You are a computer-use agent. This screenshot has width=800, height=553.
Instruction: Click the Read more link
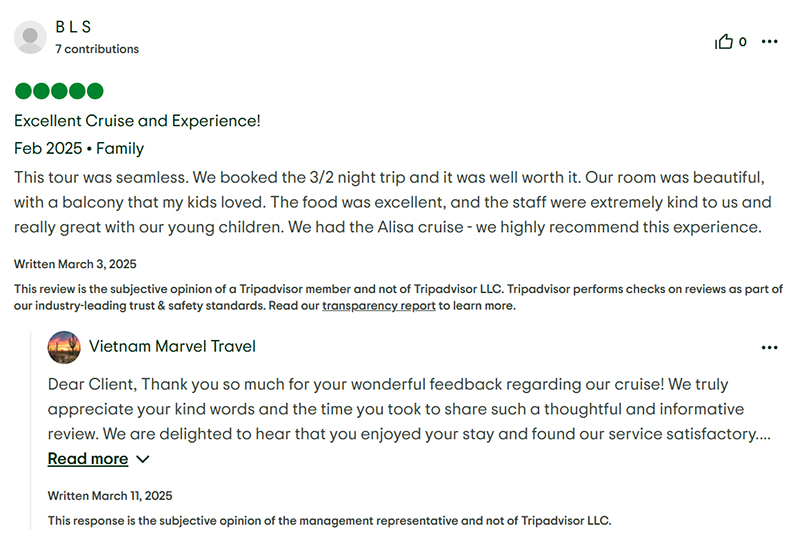click(88, 459)
